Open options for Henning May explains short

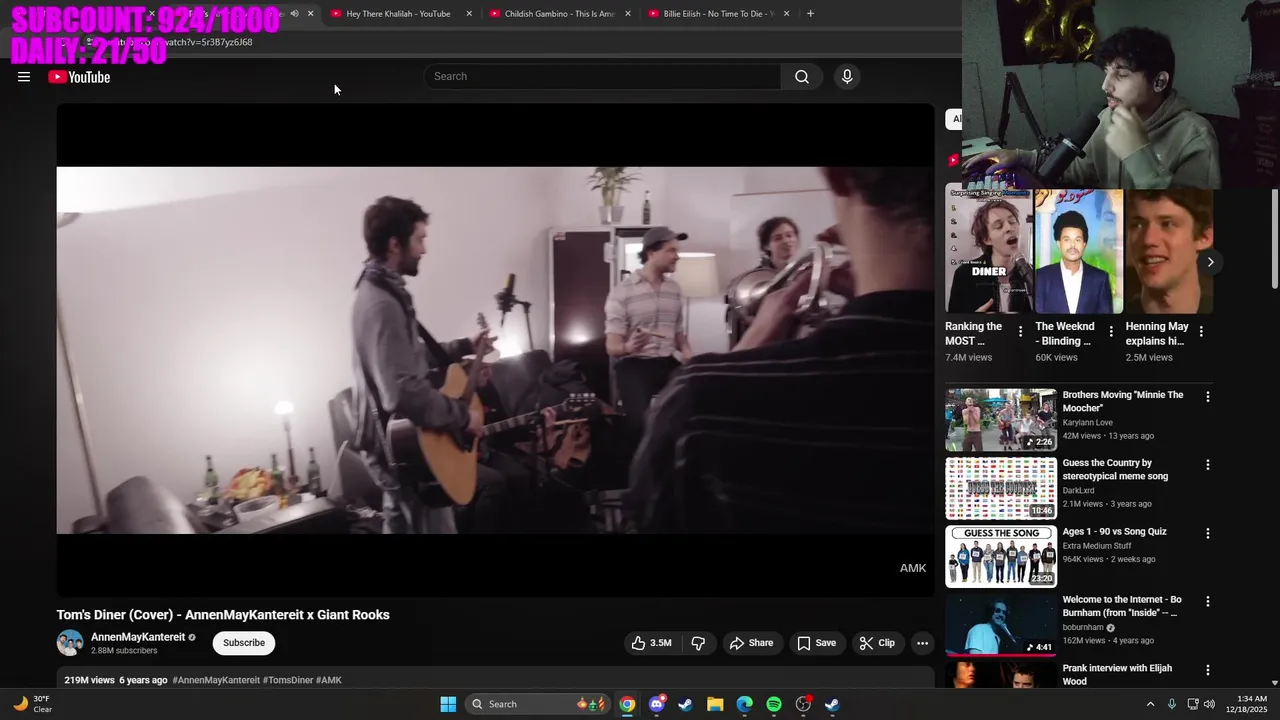pyautogui.click(x=1201, y=331)
